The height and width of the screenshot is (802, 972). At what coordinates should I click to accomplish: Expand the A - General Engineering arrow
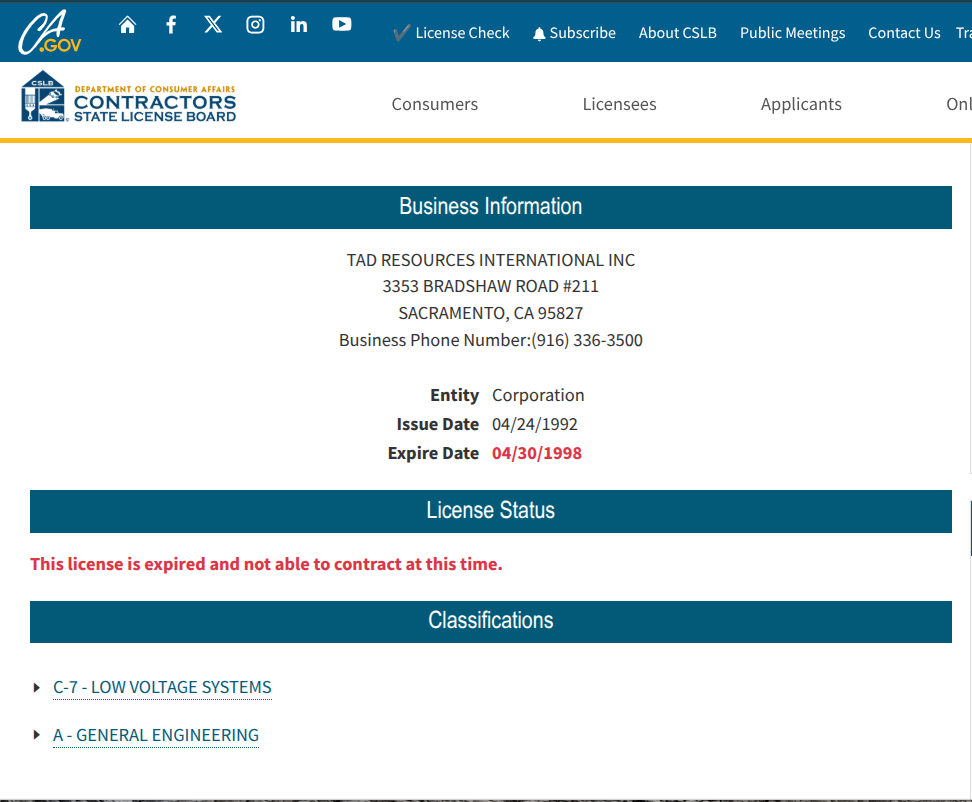[x=37, y=735]
